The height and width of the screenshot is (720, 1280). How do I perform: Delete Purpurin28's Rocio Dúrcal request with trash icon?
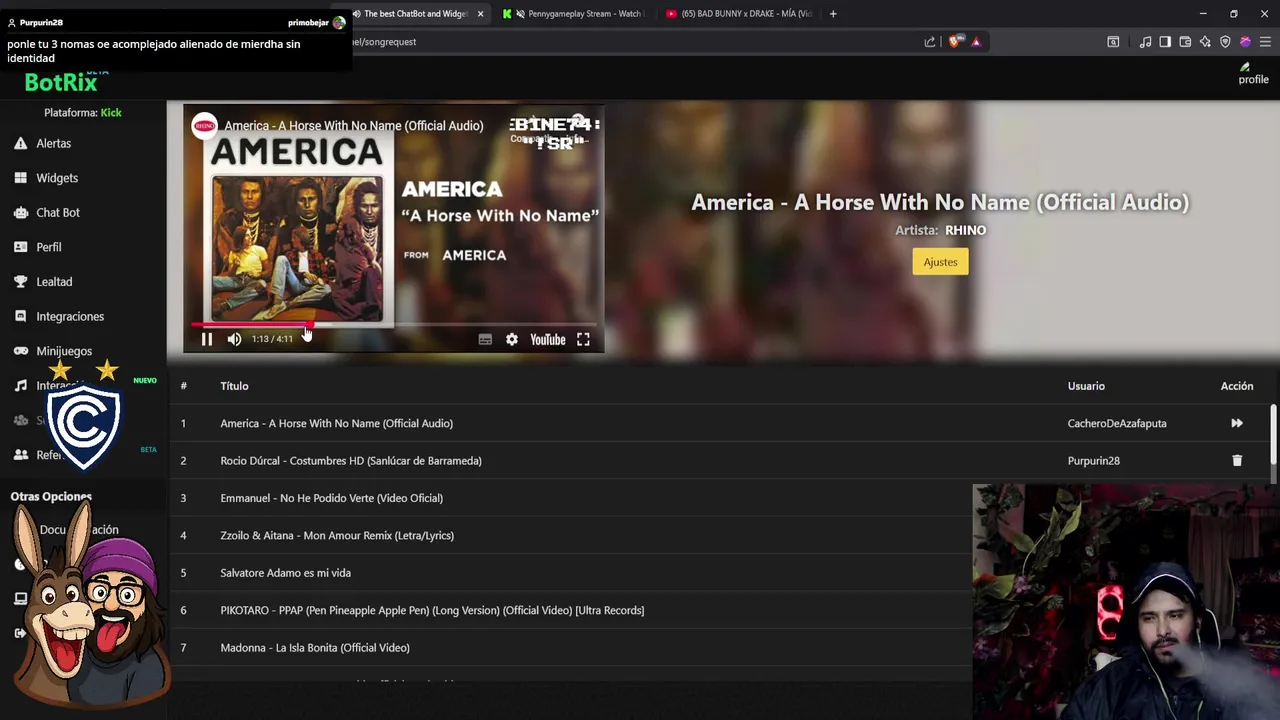click(x=1237, y=461)
